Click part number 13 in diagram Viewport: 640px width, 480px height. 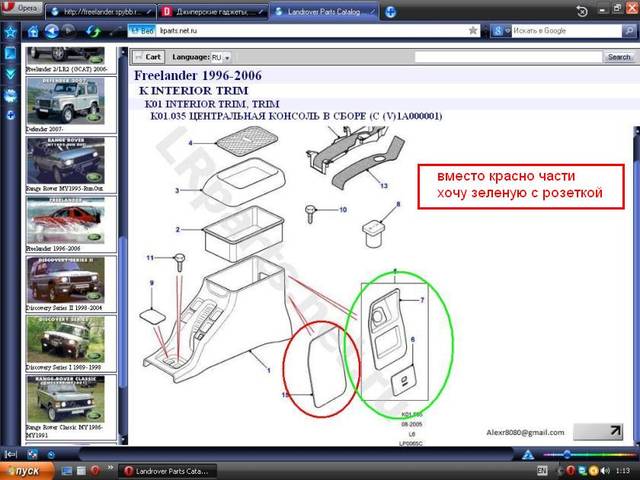[384, 186]
